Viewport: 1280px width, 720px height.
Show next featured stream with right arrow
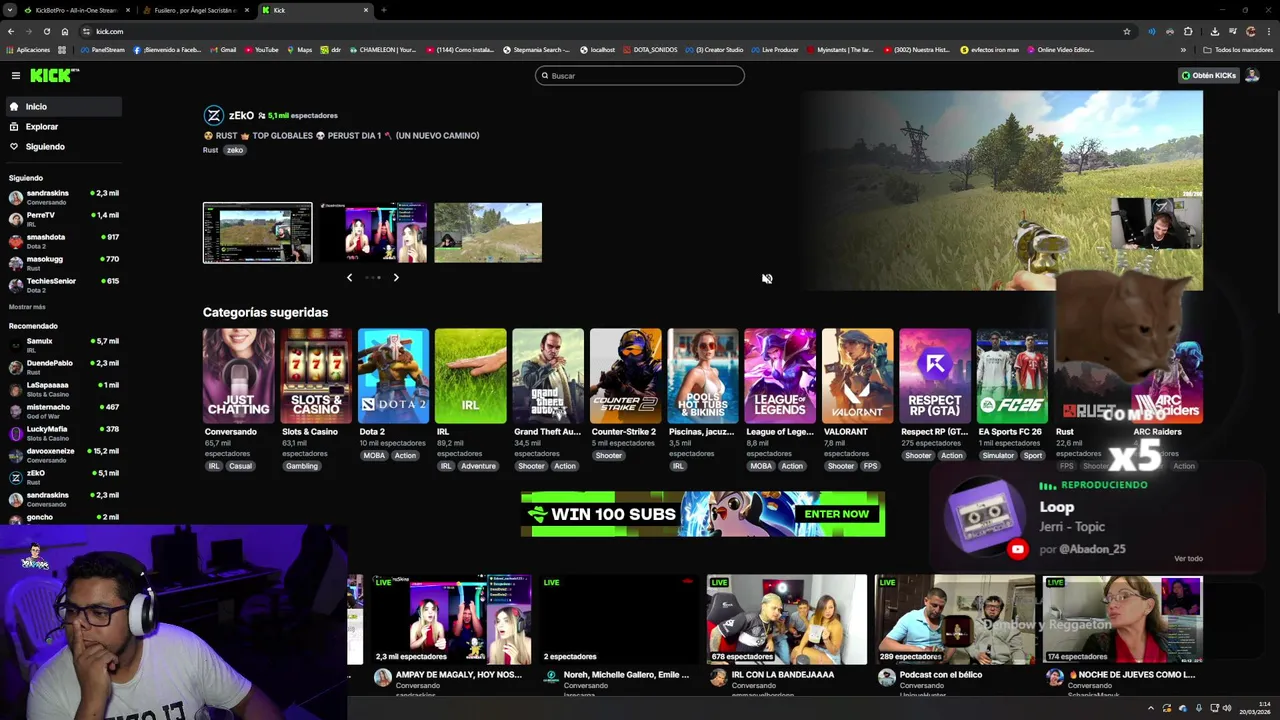tap(396, 277)
